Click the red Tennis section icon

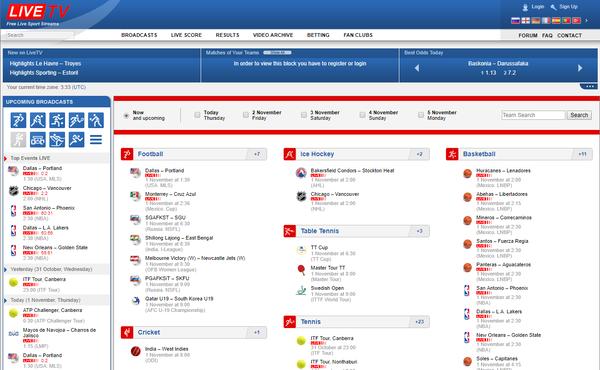[290, 322]
